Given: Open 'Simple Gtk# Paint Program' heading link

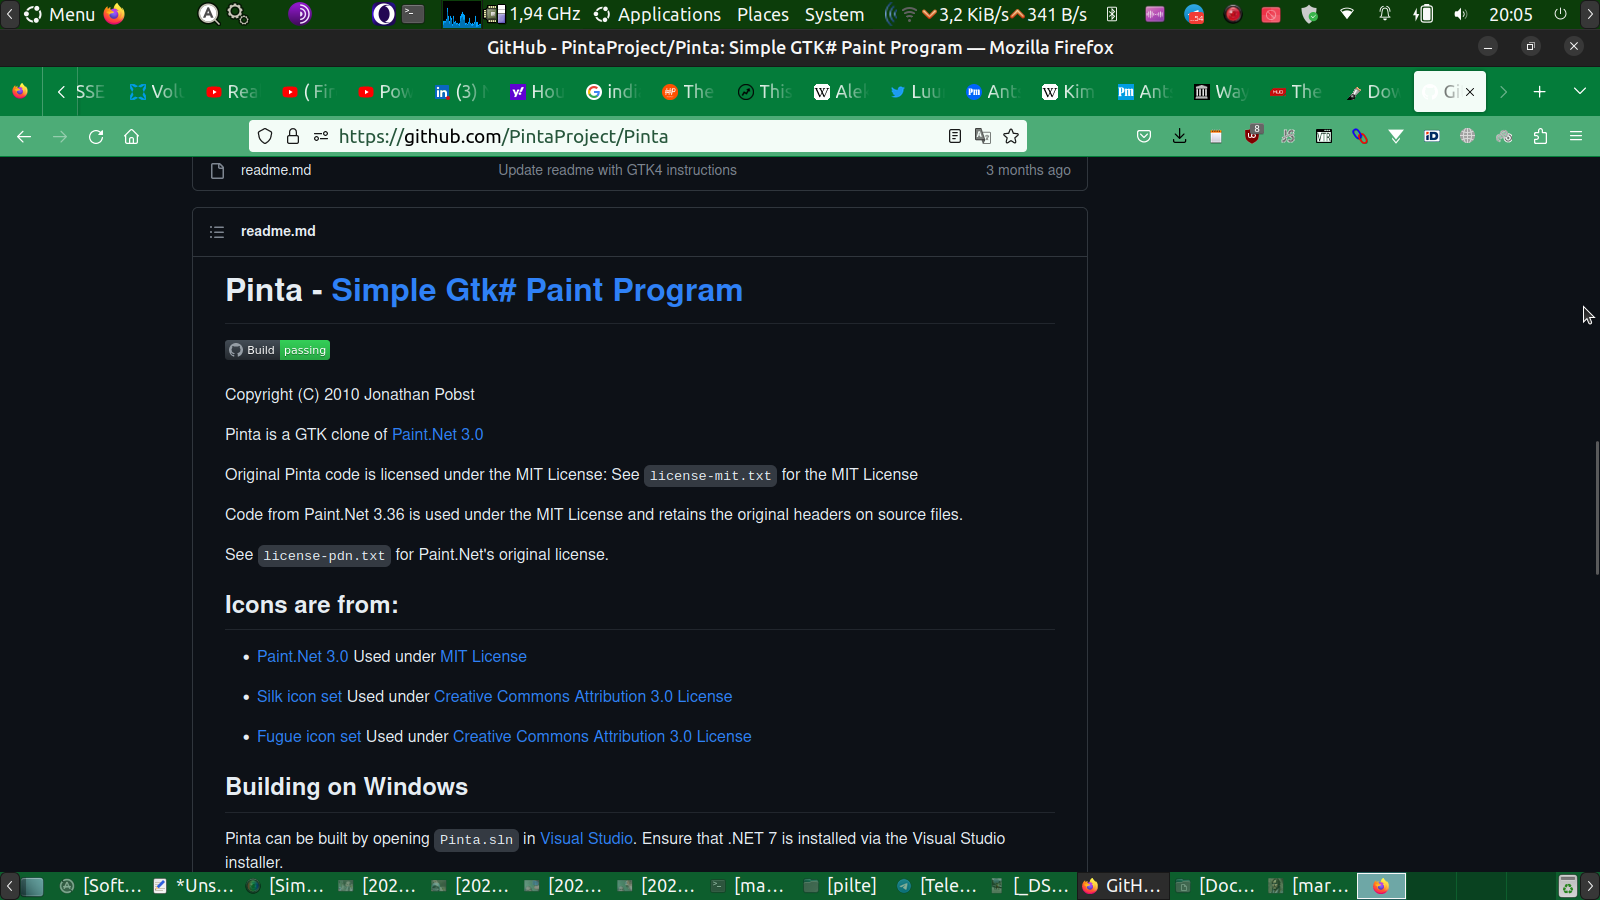Looking at the screenshot, I should (537, 290).
